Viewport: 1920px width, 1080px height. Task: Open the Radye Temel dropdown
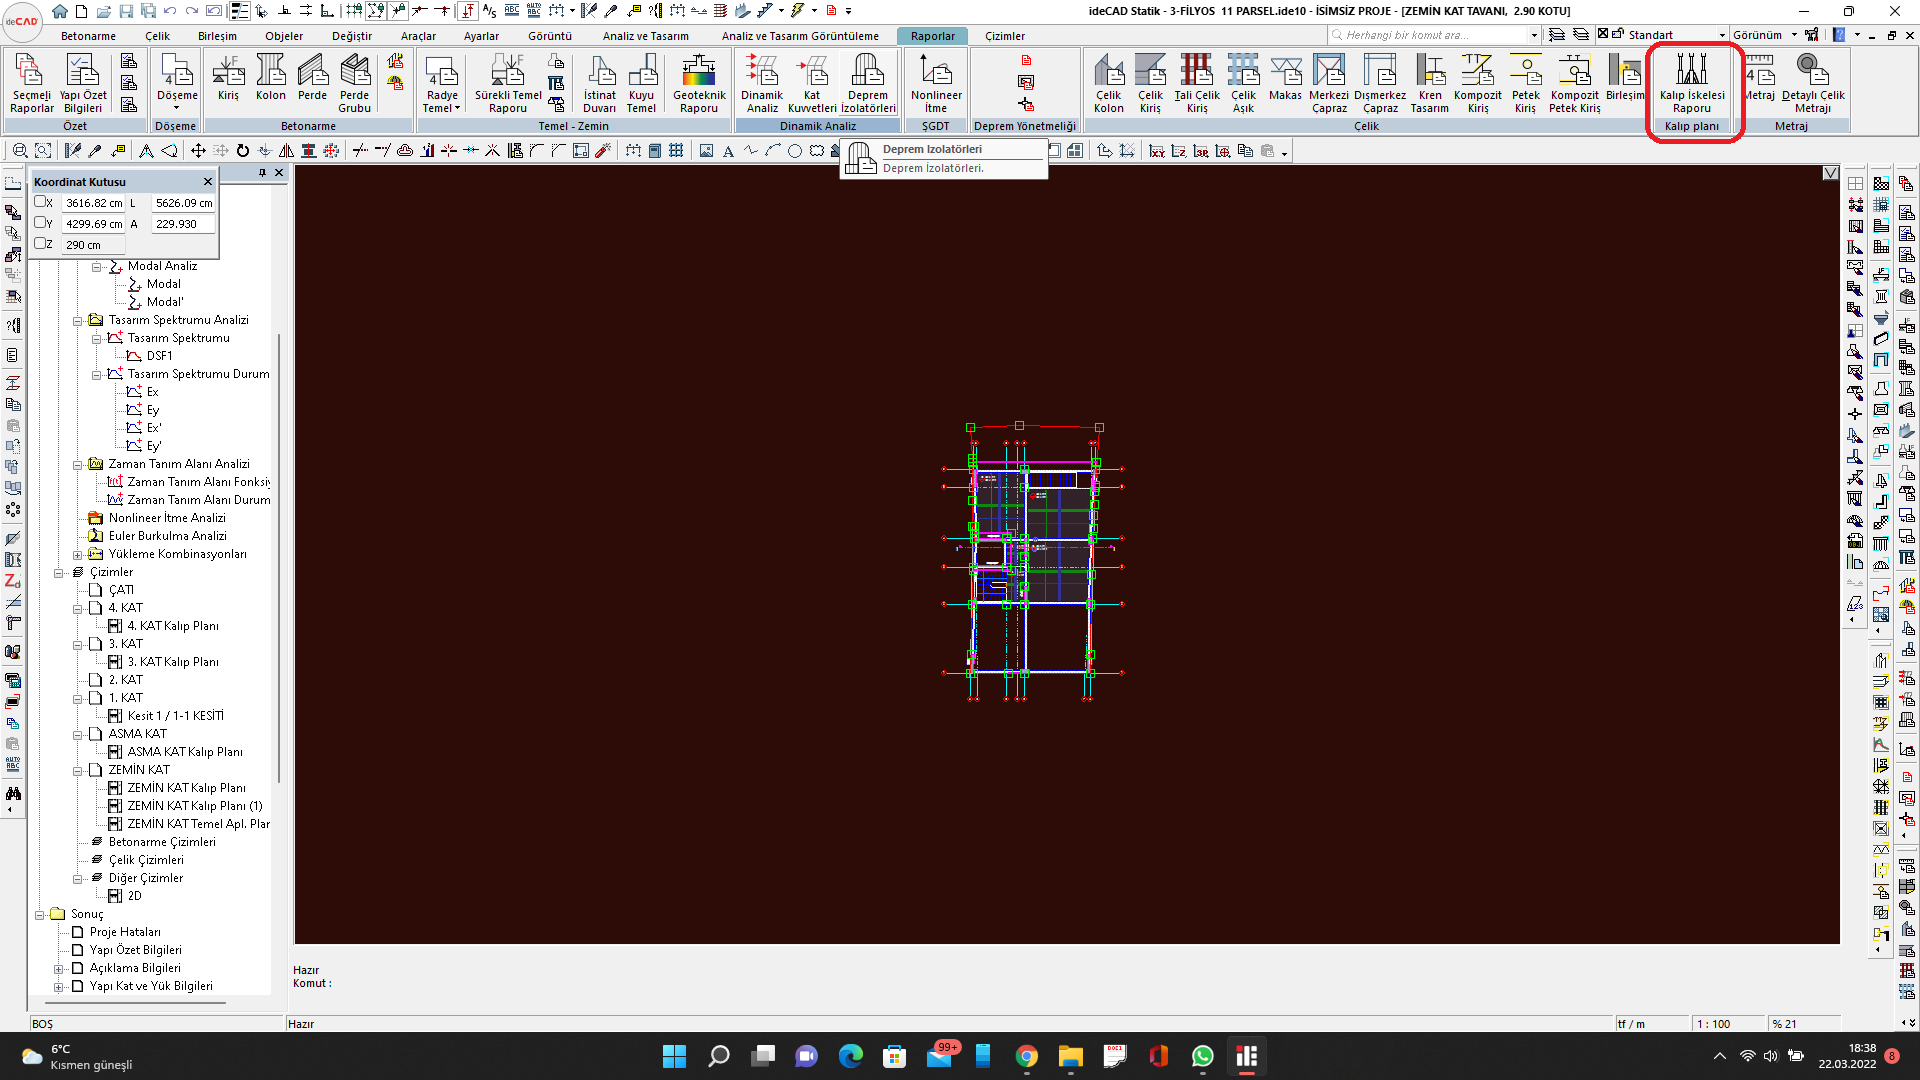[x=457, y=108]
